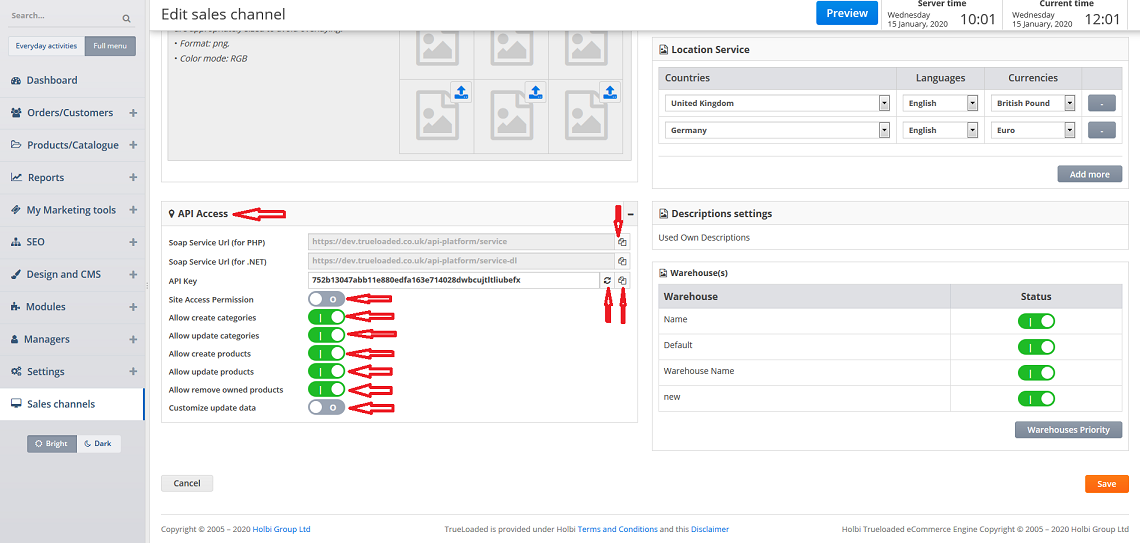
Task: Click into the API Key text field
Action: tap(454, 281)
